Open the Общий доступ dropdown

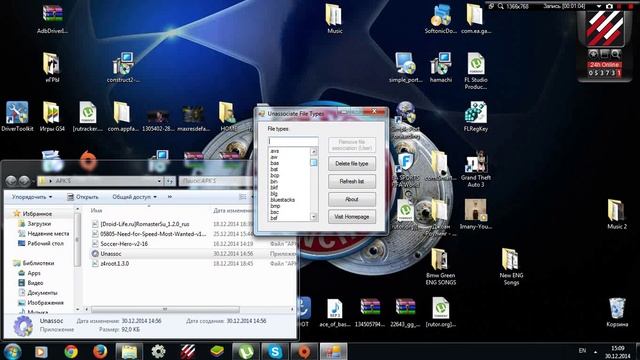click(134, 197)
